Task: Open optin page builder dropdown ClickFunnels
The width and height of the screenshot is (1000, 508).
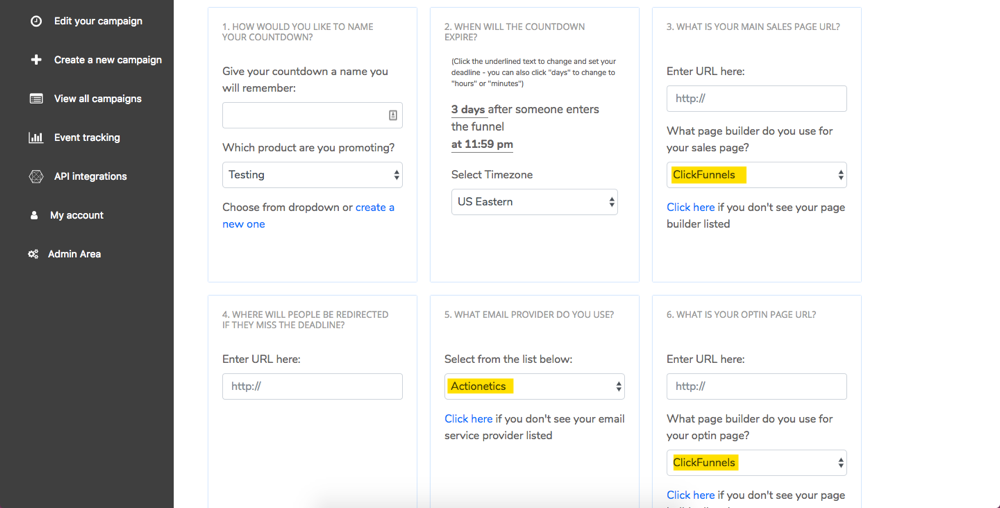Action: coord(756,463)
